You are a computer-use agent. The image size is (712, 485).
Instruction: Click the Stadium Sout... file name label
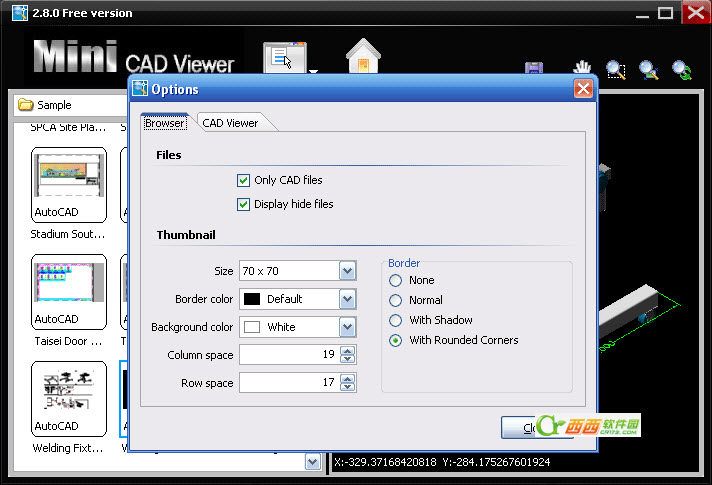tap(68, 234)
